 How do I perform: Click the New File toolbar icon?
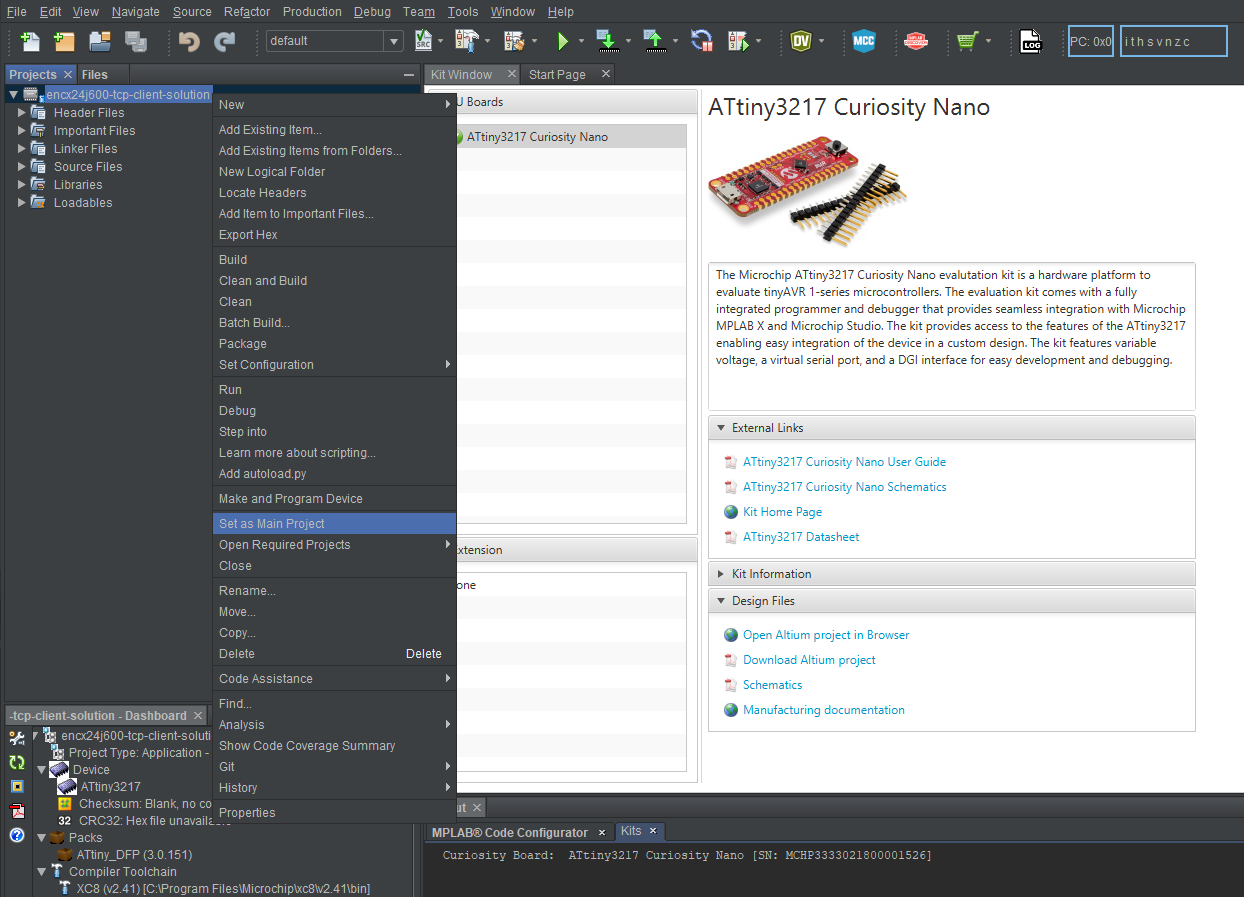tap(30, 41)
